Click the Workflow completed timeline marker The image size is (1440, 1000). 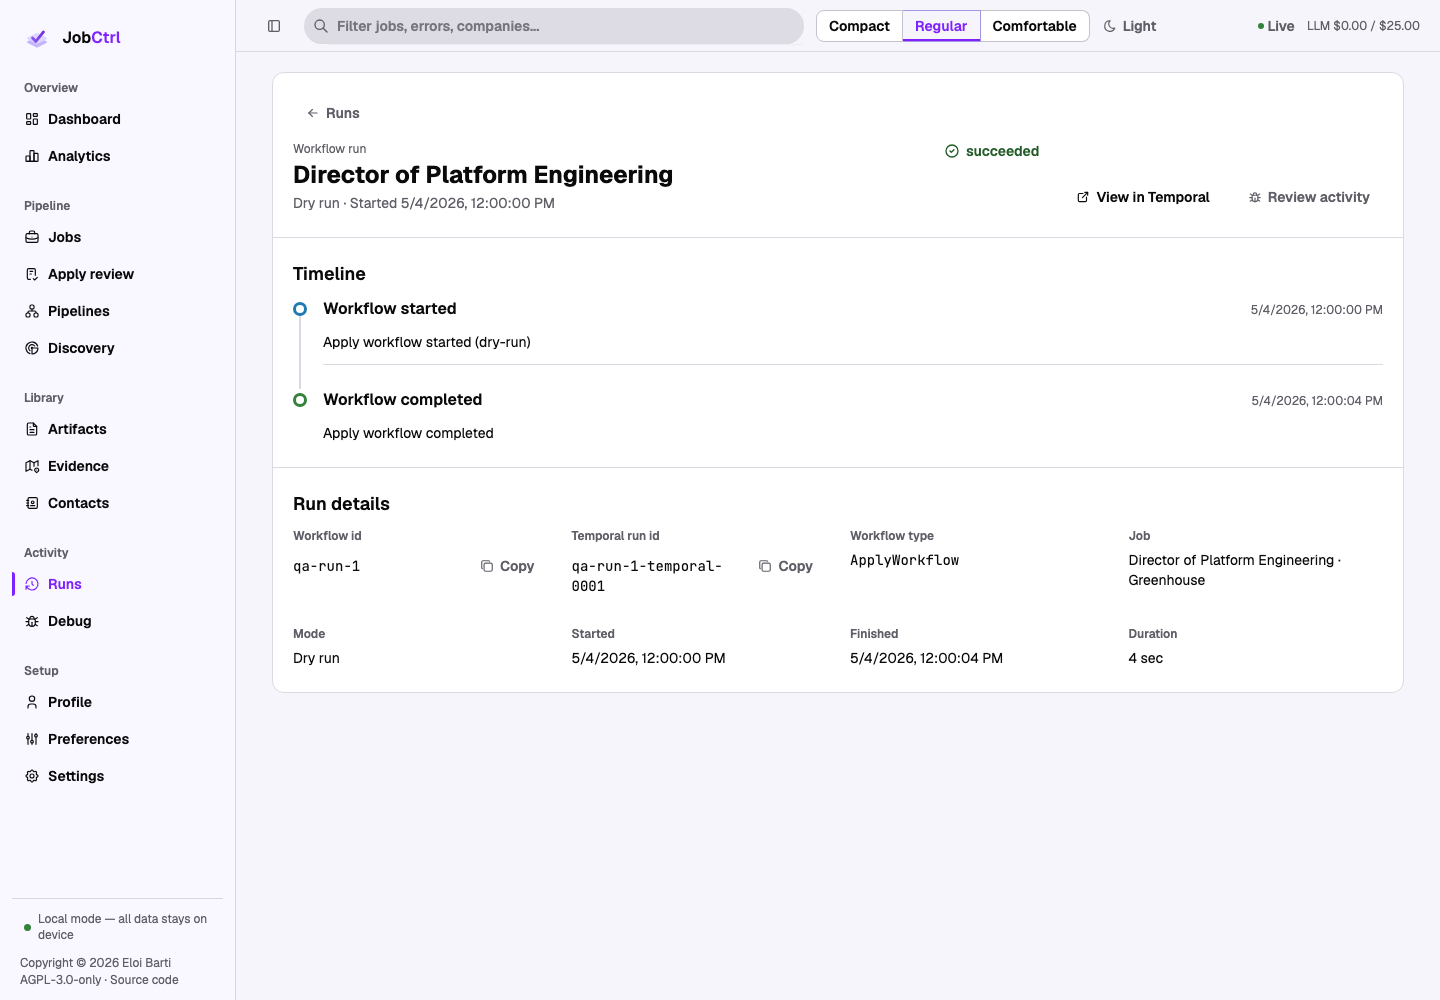pyautogui.click(x=300, y=400)
